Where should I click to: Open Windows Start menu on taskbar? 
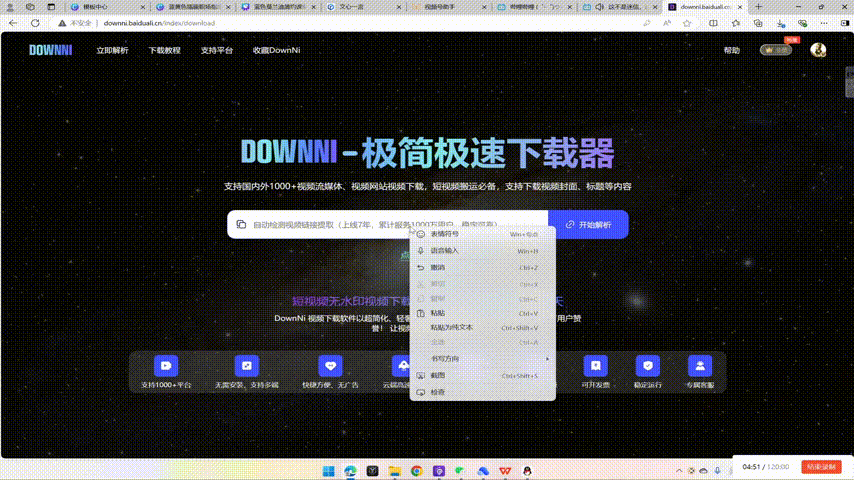327,470
